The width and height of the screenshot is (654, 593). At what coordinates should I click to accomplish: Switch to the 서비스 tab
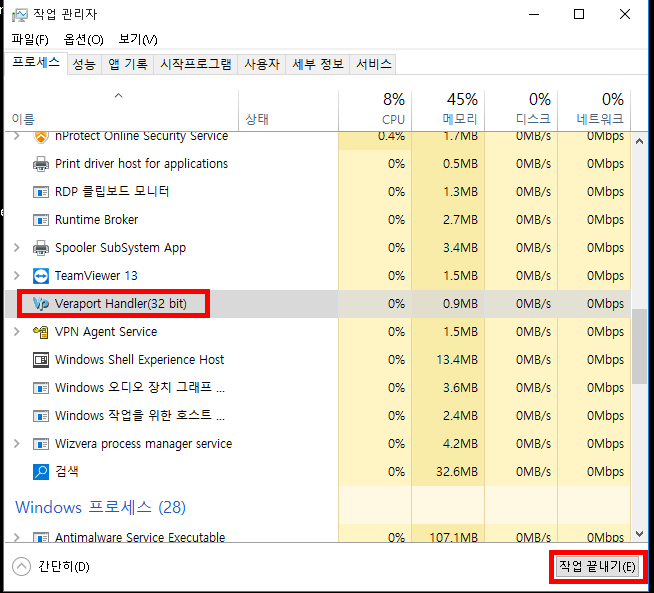[373, 64]
